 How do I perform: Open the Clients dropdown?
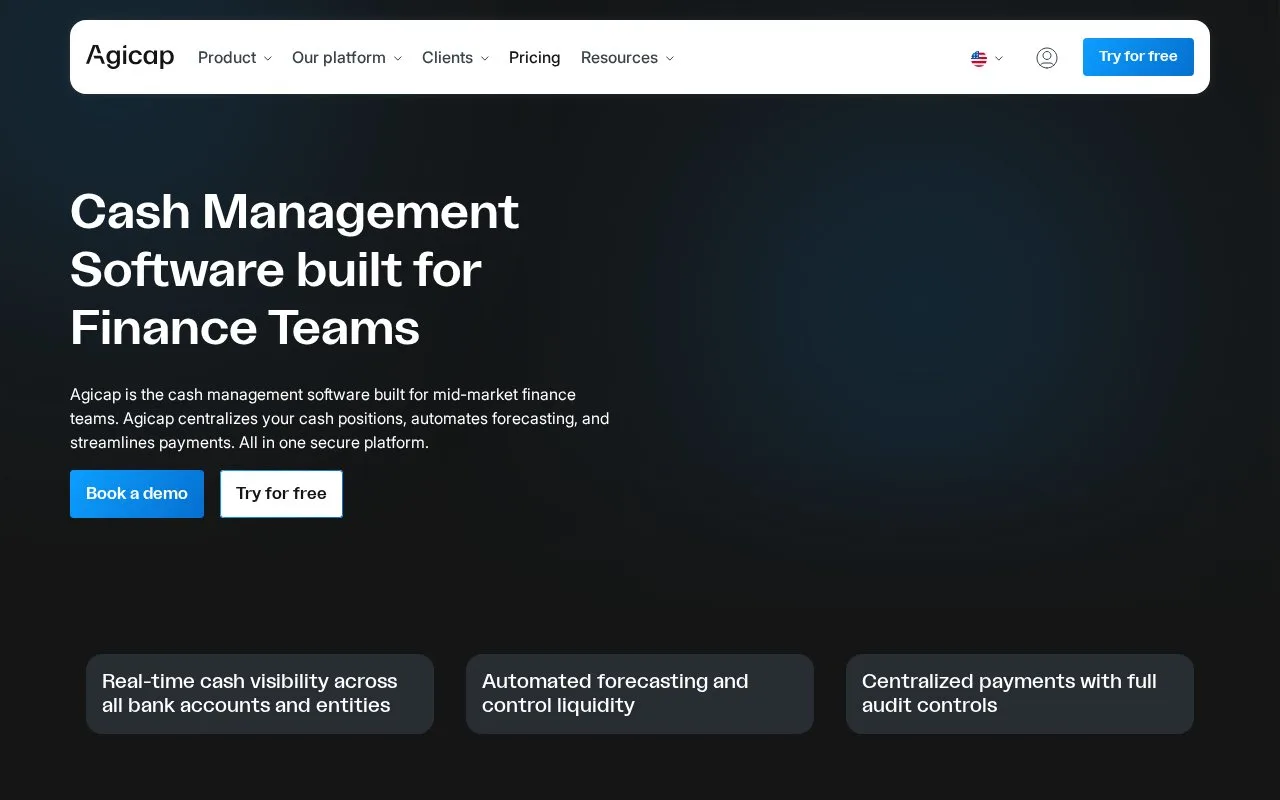(456, 58)
